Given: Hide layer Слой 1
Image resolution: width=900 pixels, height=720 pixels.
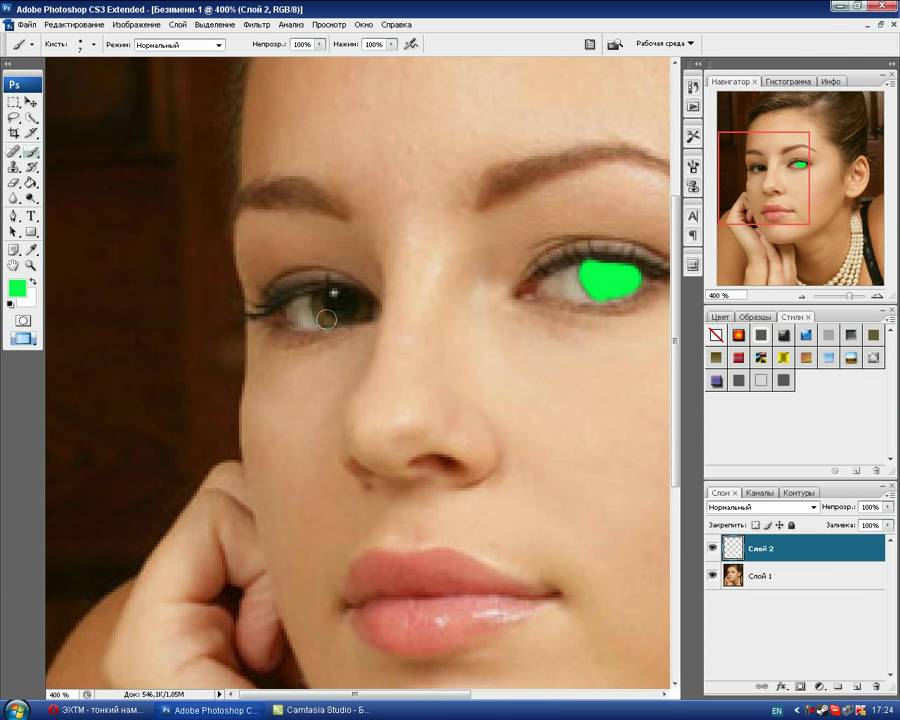Looking at the screenshot, I should click(712, 575).
